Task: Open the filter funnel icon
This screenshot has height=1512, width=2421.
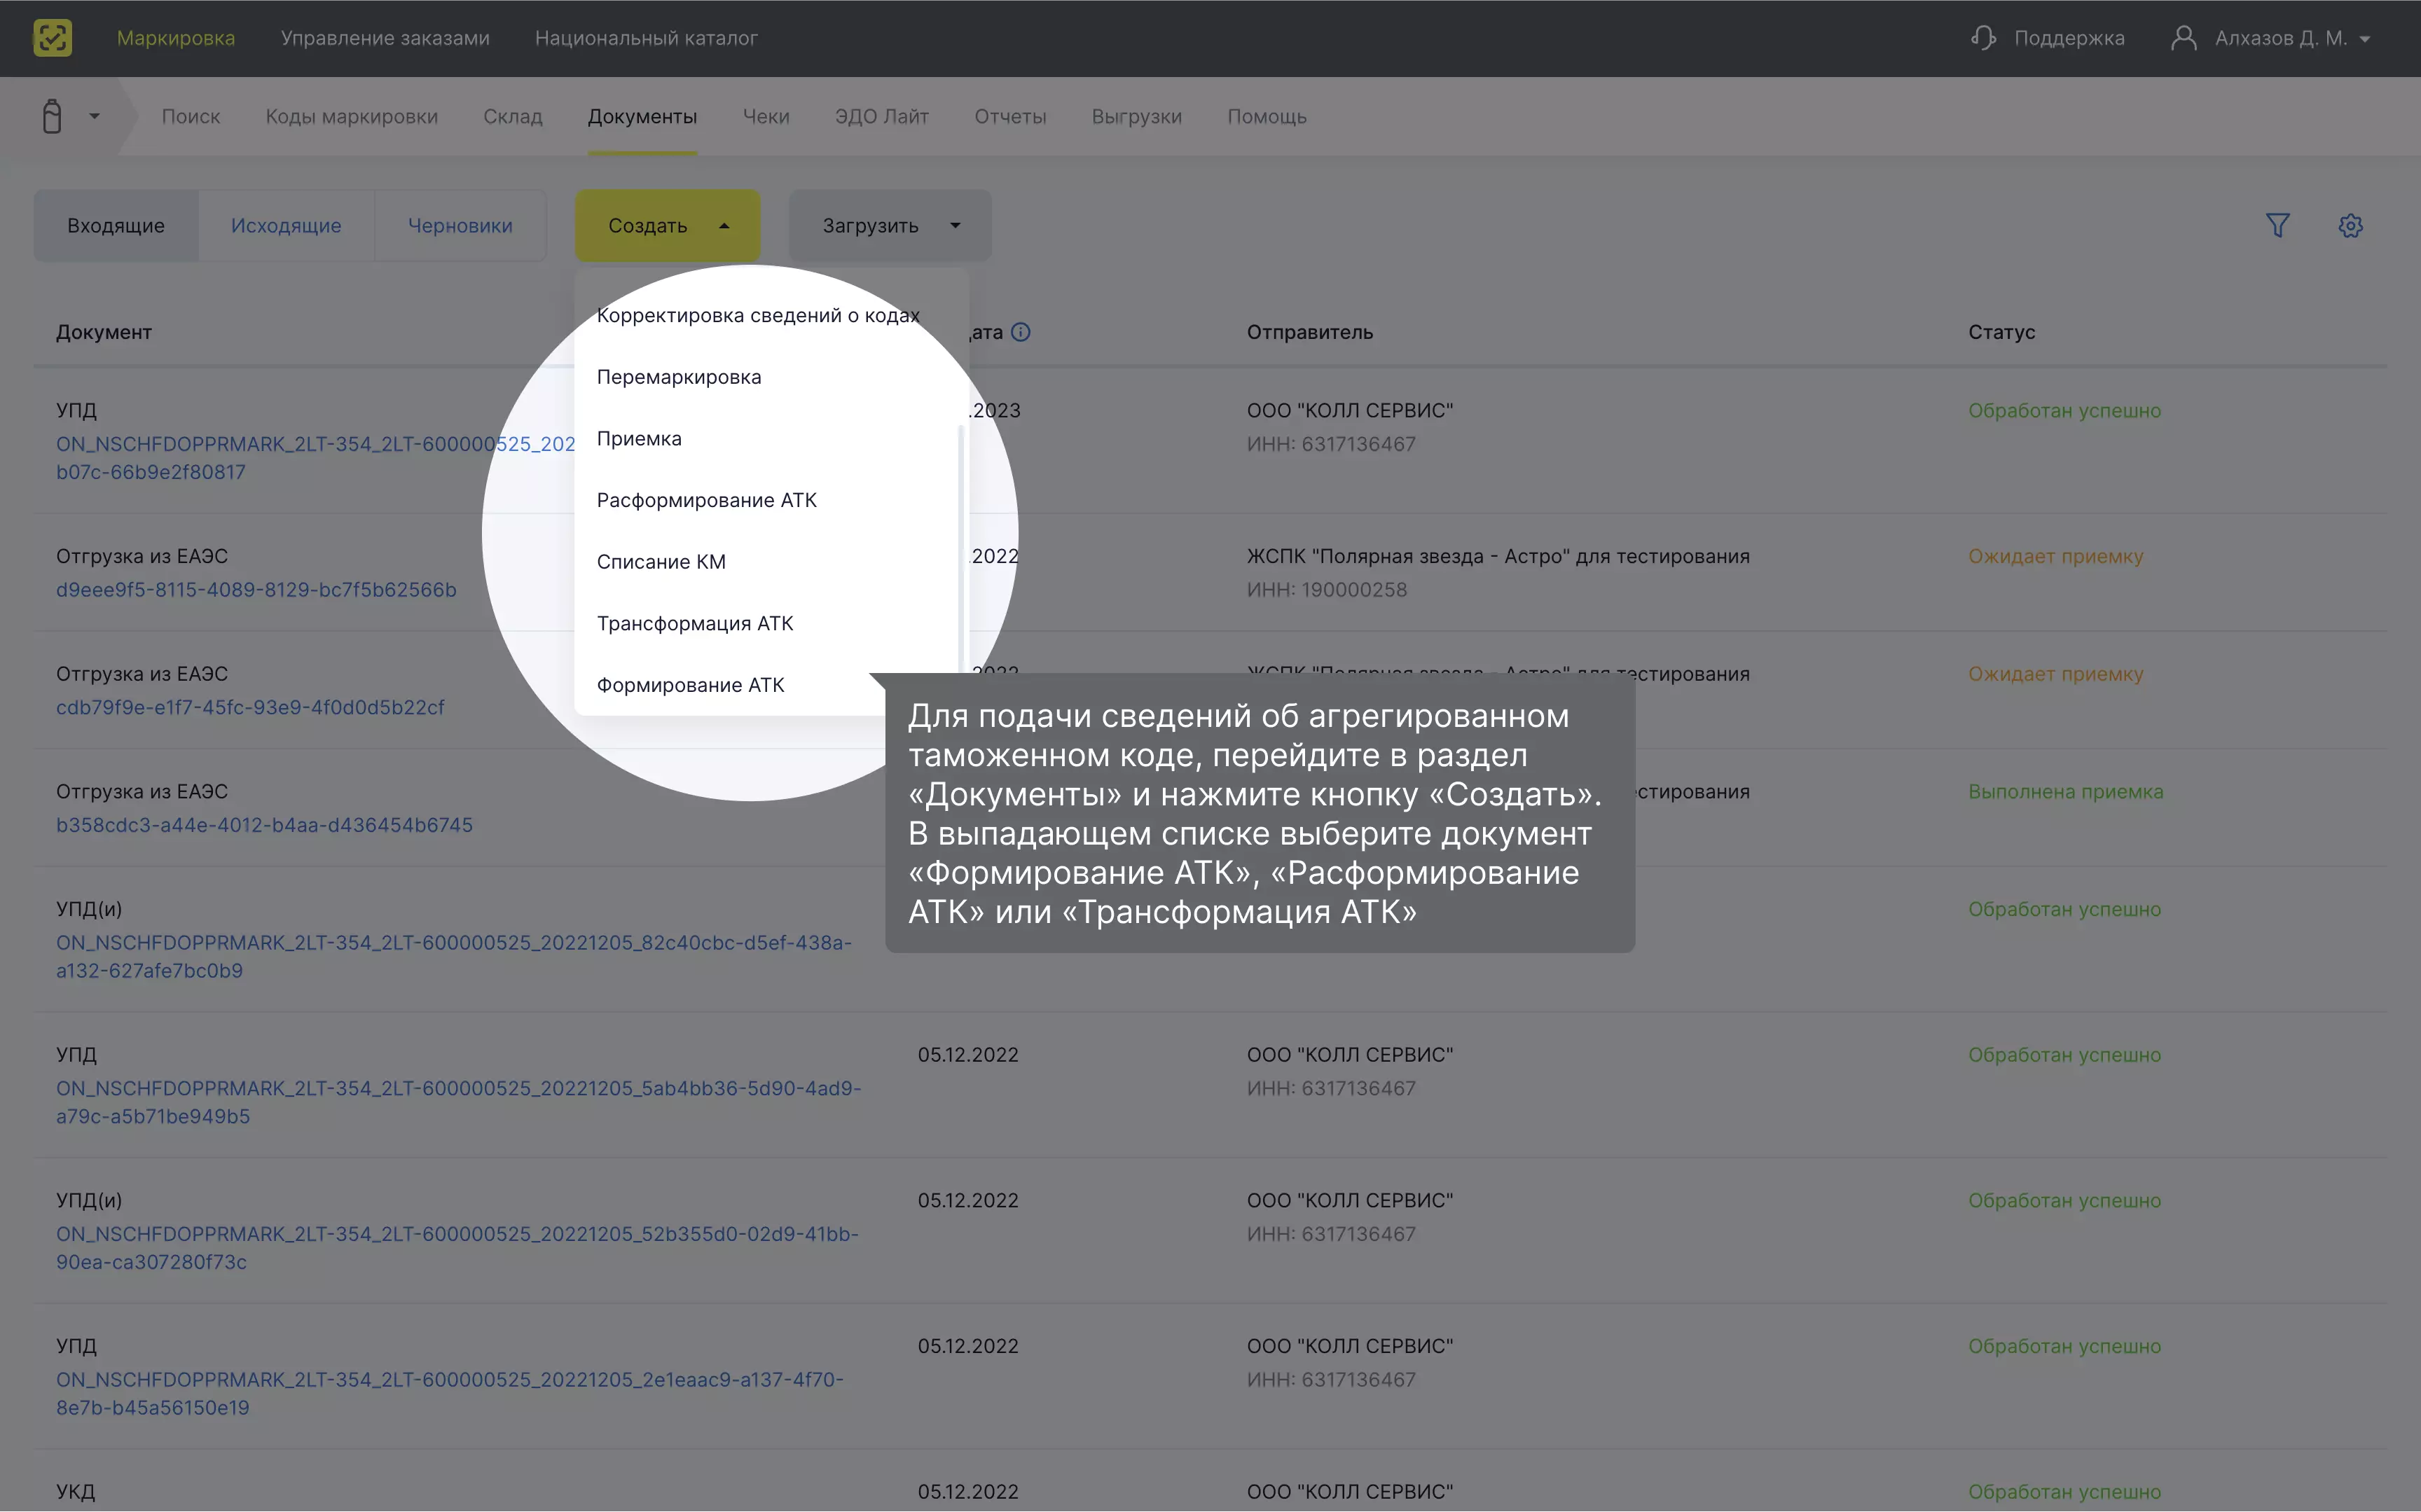Action: [2277, 226]
